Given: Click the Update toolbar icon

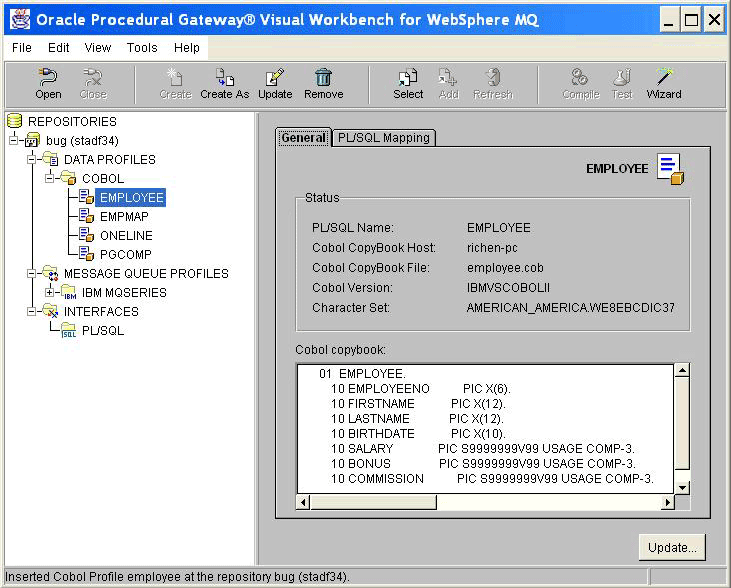Looking at the screenshot, I should click(275, 78).
